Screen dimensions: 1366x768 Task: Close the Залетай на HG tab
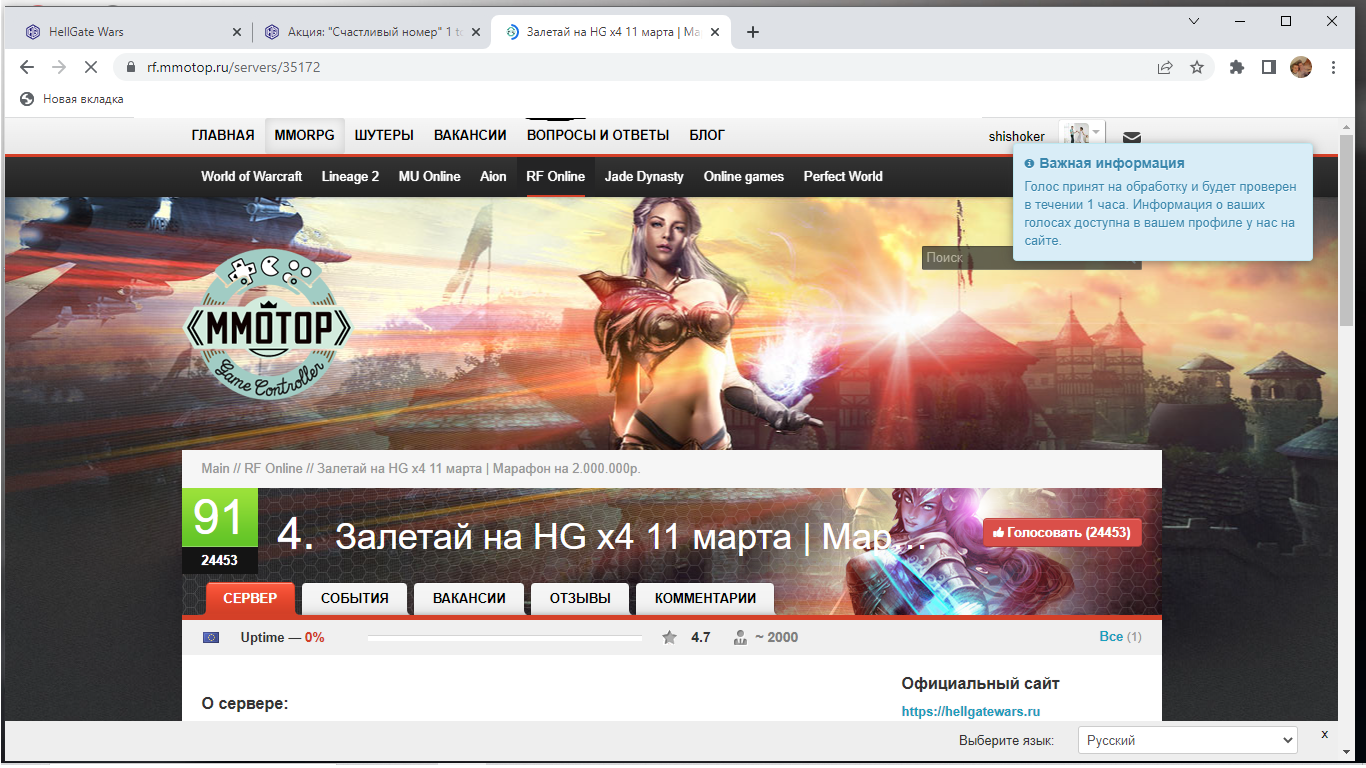(x=716, y=32)
